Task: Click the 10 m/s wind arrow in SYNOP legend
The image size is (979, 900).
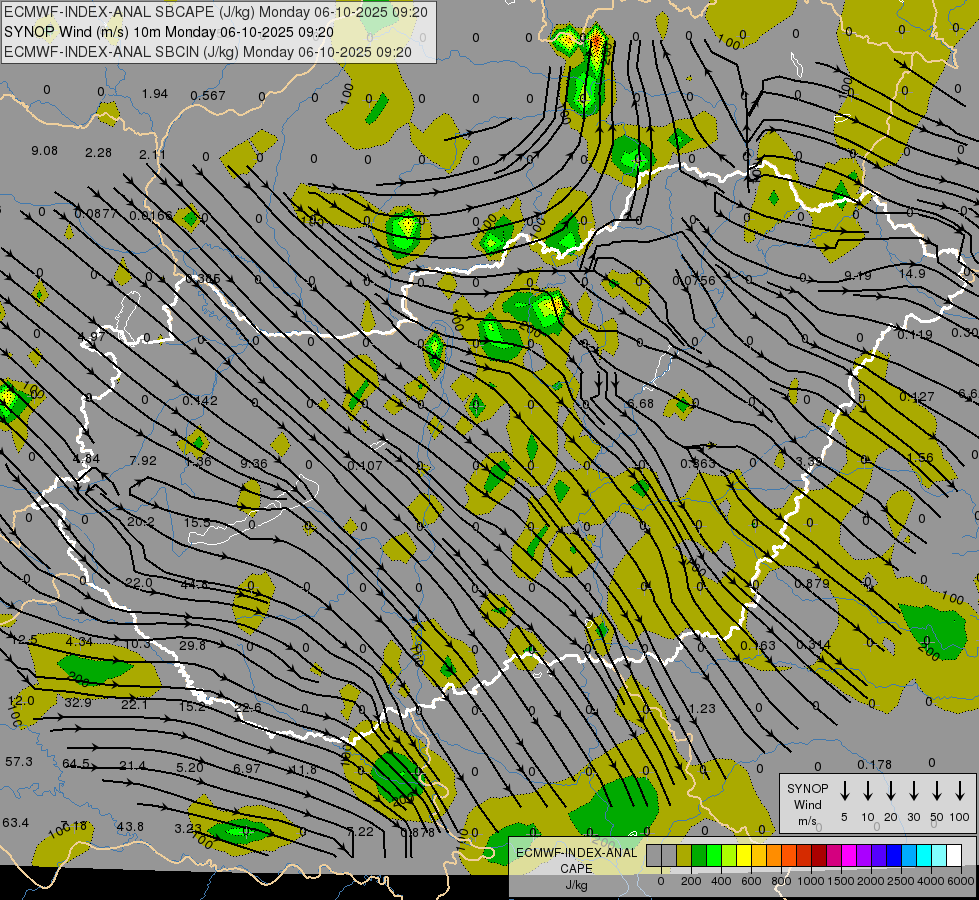Action: click(x=867, y=791)
